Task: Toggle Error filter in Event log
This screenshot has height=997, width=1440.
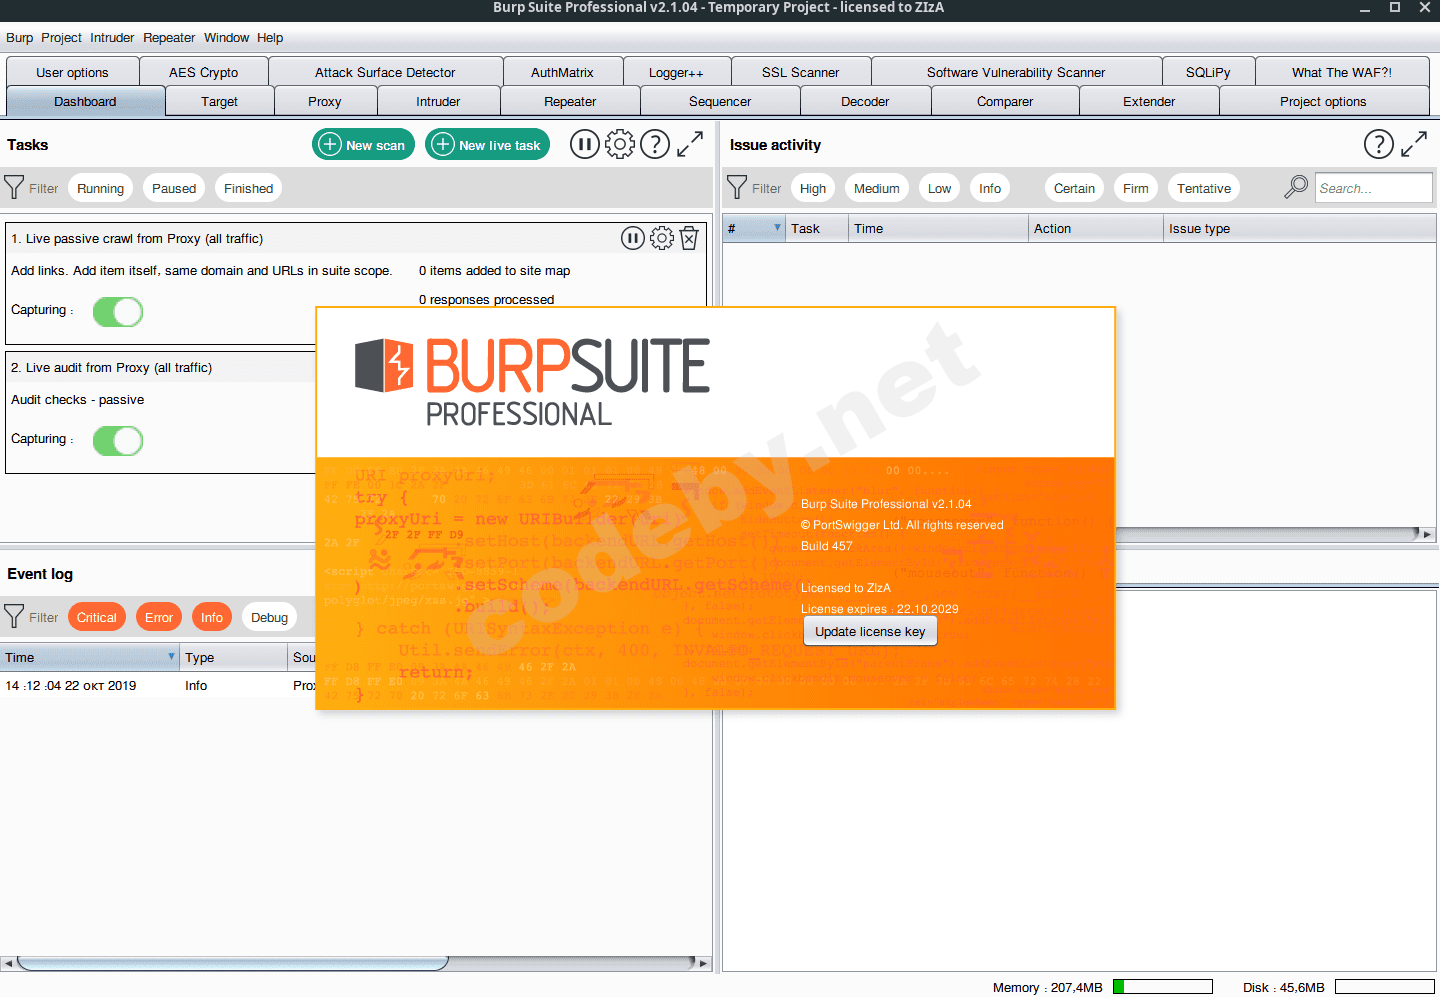Action: click(159, 617)
